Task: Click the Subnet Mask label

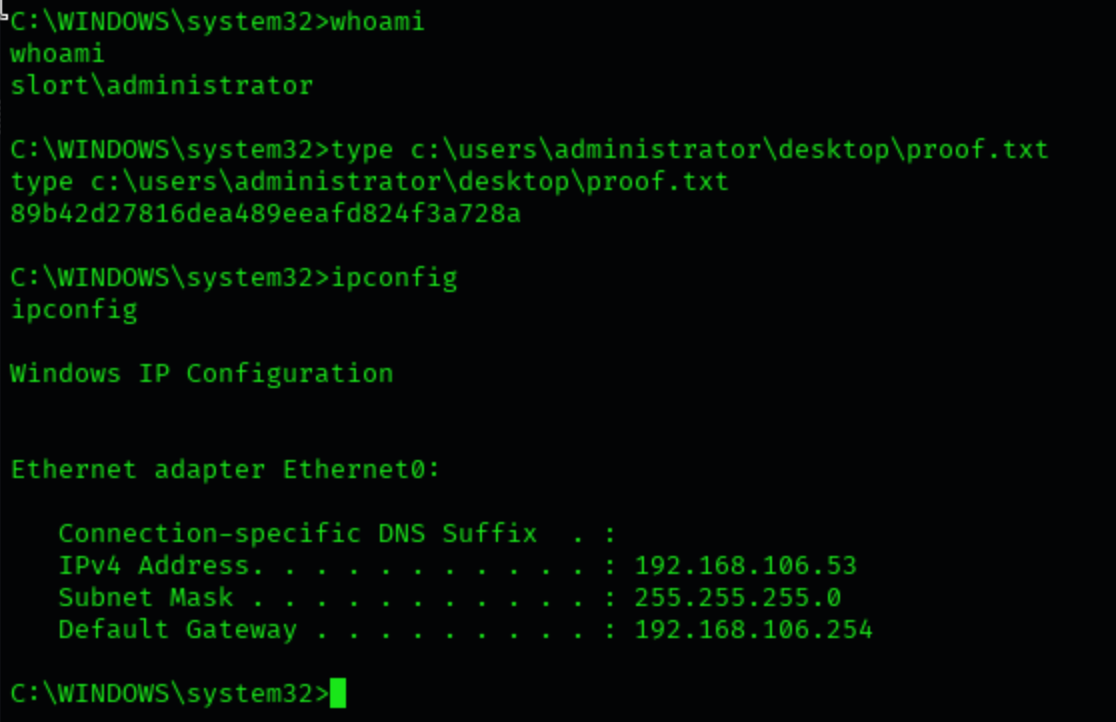Action: point(145,598)
